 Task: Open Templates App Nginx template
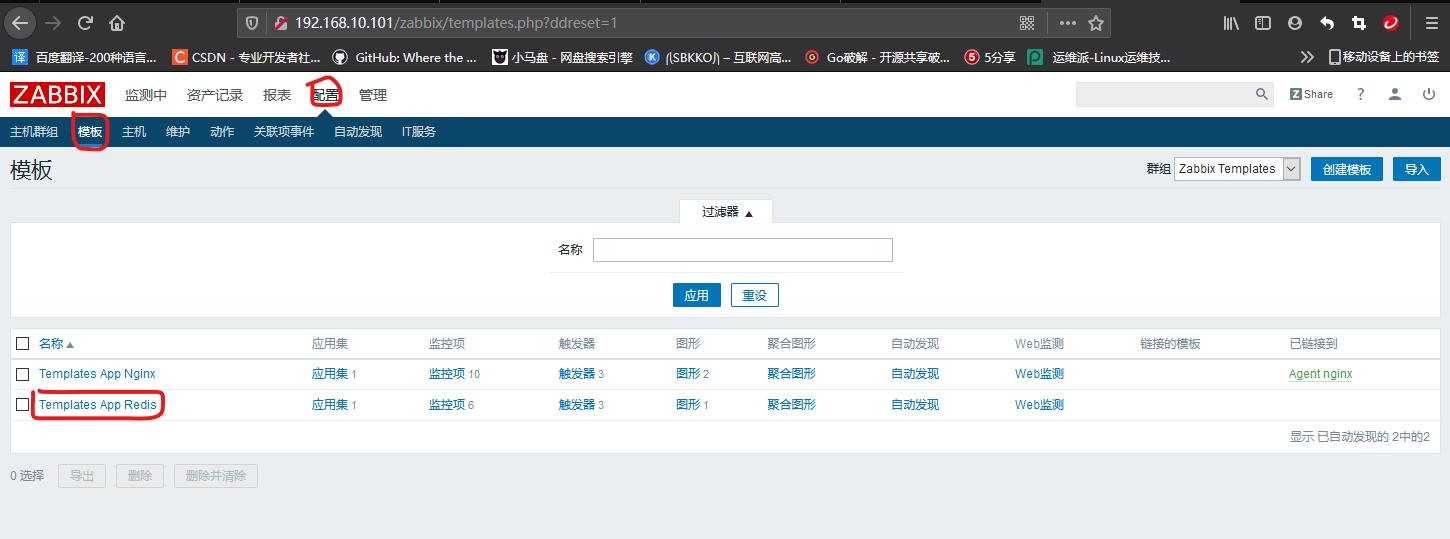97,374
